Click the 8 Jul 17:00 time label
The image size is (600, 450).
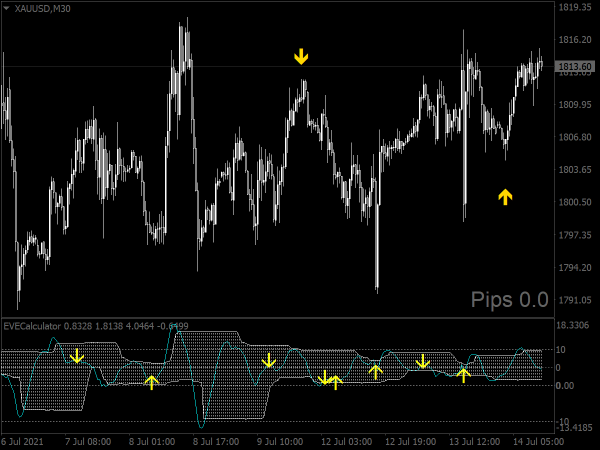click(x=216, y=442)
